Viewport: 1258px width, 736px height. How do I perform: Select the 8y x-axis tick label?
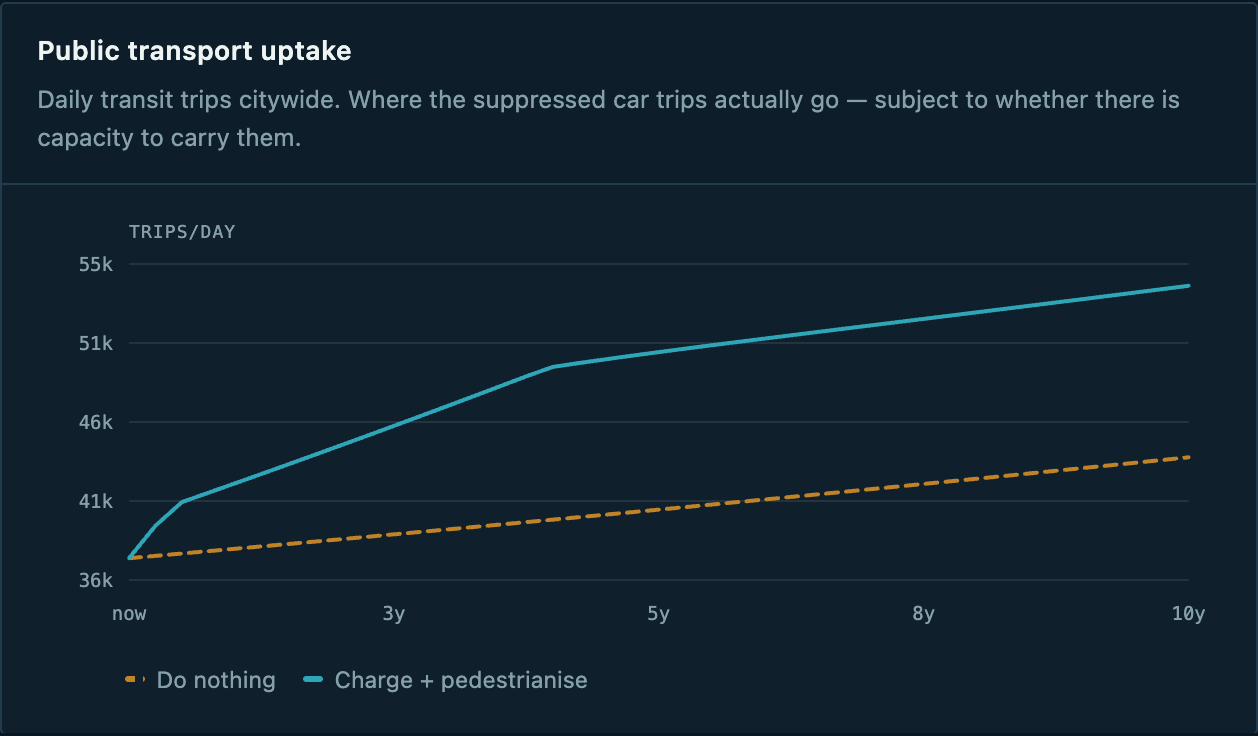coord(923,614)
